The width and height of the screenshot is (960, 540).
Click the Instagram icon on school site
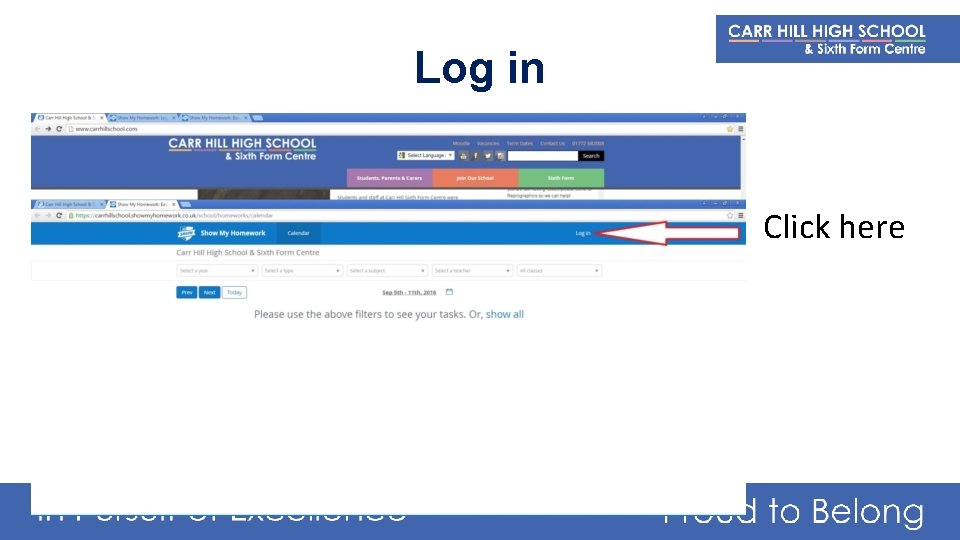(x=500, y=156)
